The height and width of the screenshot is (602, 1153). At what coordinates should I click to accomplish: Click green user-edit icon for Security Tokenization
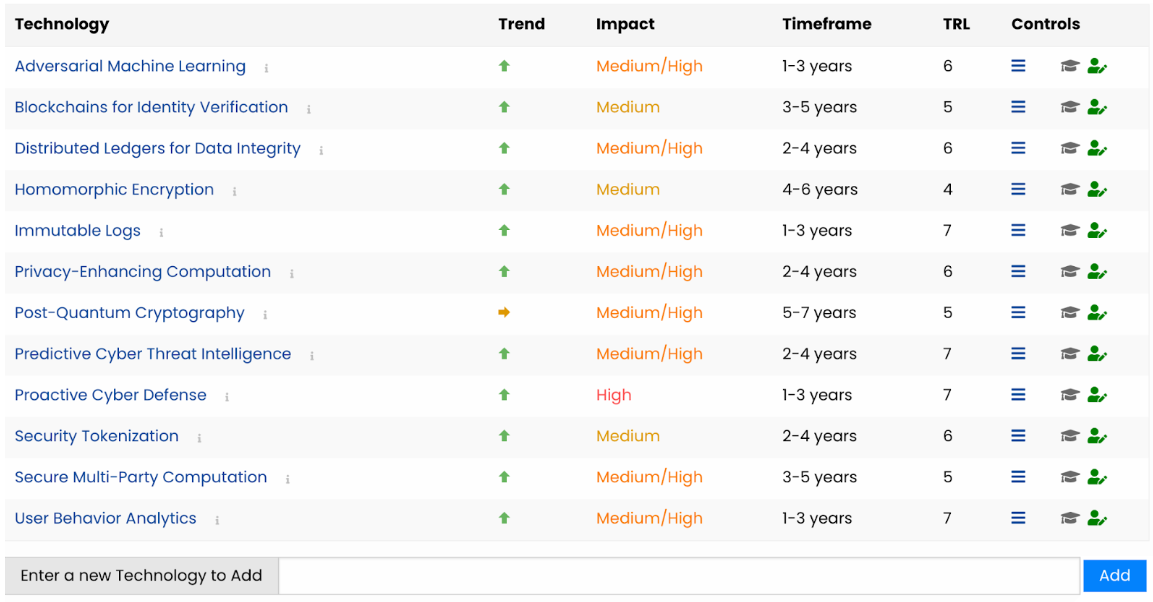click(1097, 436)
